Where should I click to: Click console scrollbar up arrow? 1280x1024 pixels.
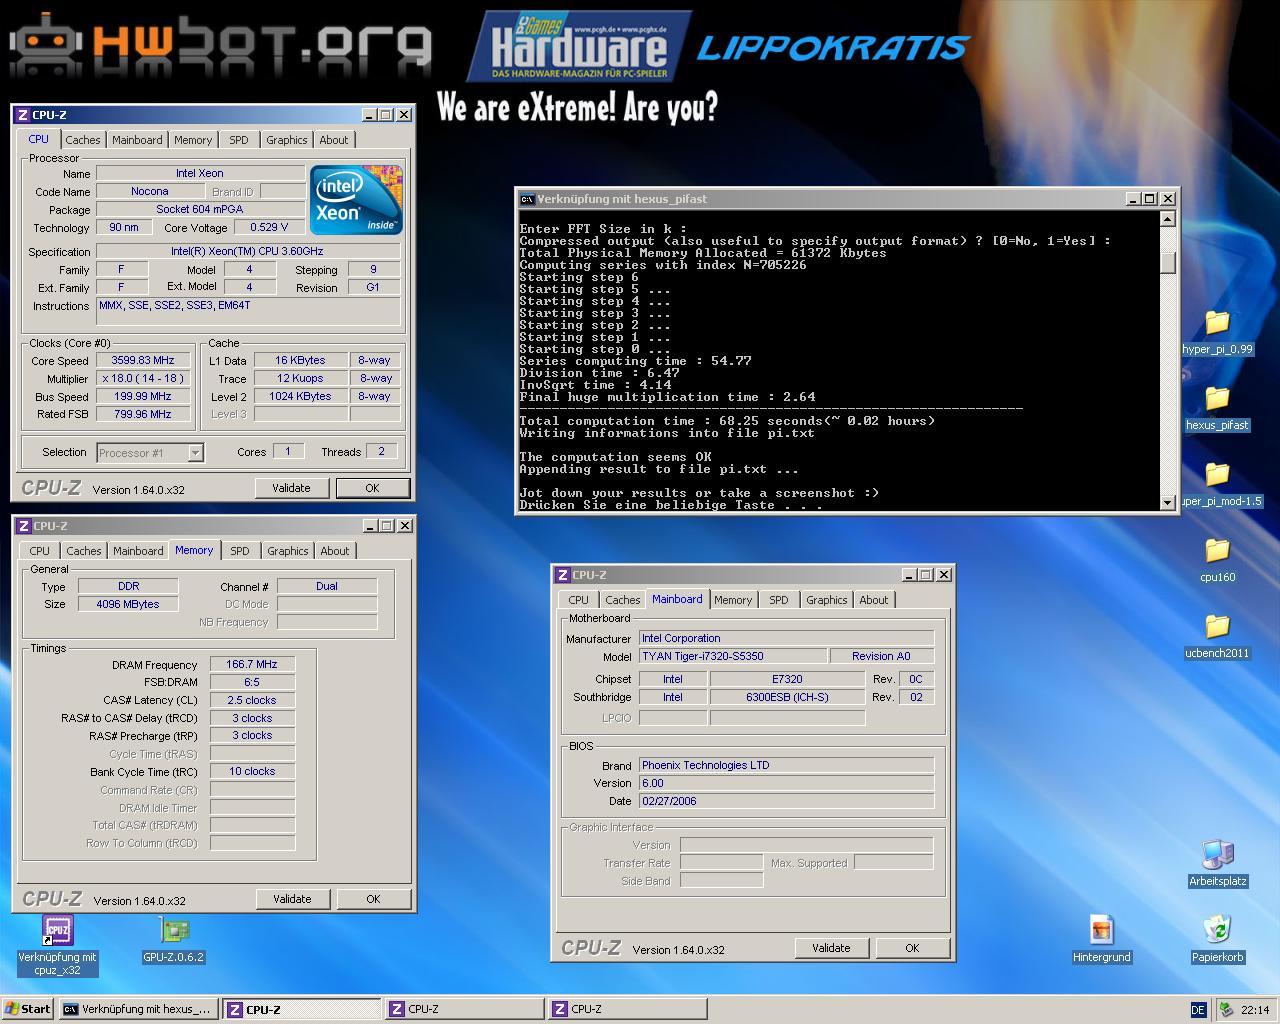[x=1167, y=219]
